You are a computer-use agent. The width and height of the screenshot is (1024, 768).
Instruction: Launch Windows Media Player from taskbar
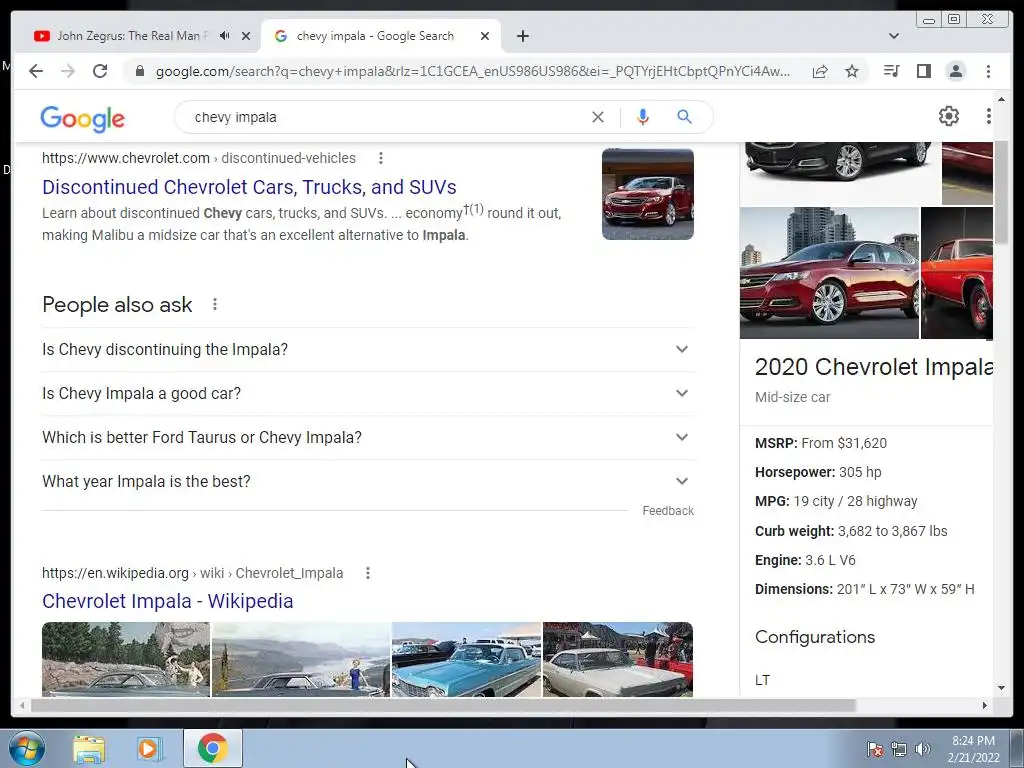click(149, 749)
